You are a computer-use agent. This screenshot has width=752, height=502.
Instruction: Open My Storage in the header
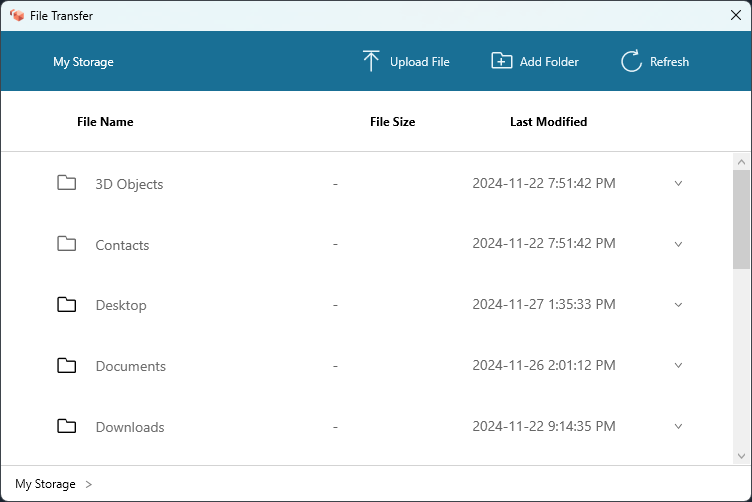(83, 62)
